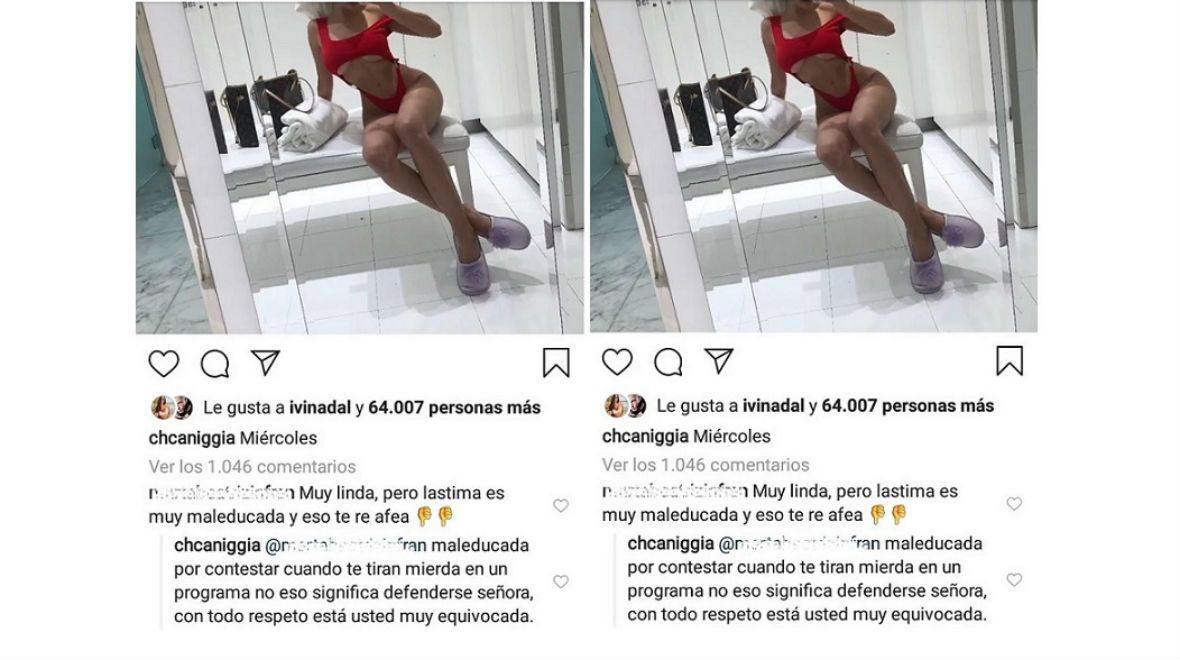1180x660 pixels.
Task: Expand 'Ver los 1.046 comentarios' on left post
Action: (252, 467)
